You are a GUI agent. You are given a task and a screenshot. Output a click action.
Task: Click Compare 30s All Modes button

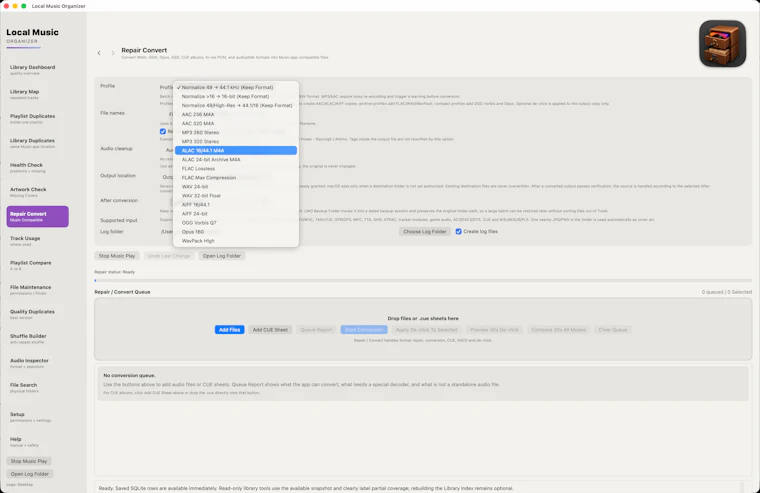coord(558,330)
